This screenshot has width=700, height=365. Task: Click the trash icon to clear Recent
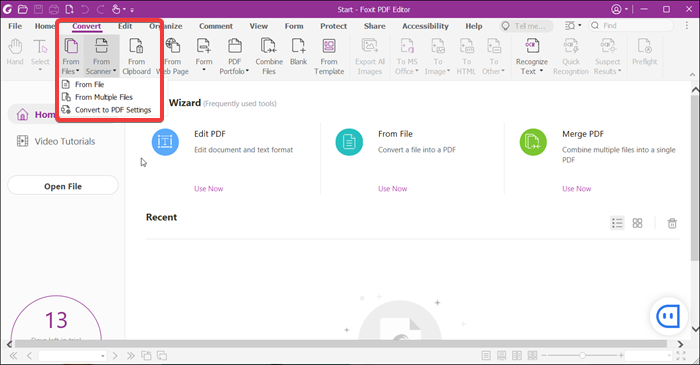point(672,223)
